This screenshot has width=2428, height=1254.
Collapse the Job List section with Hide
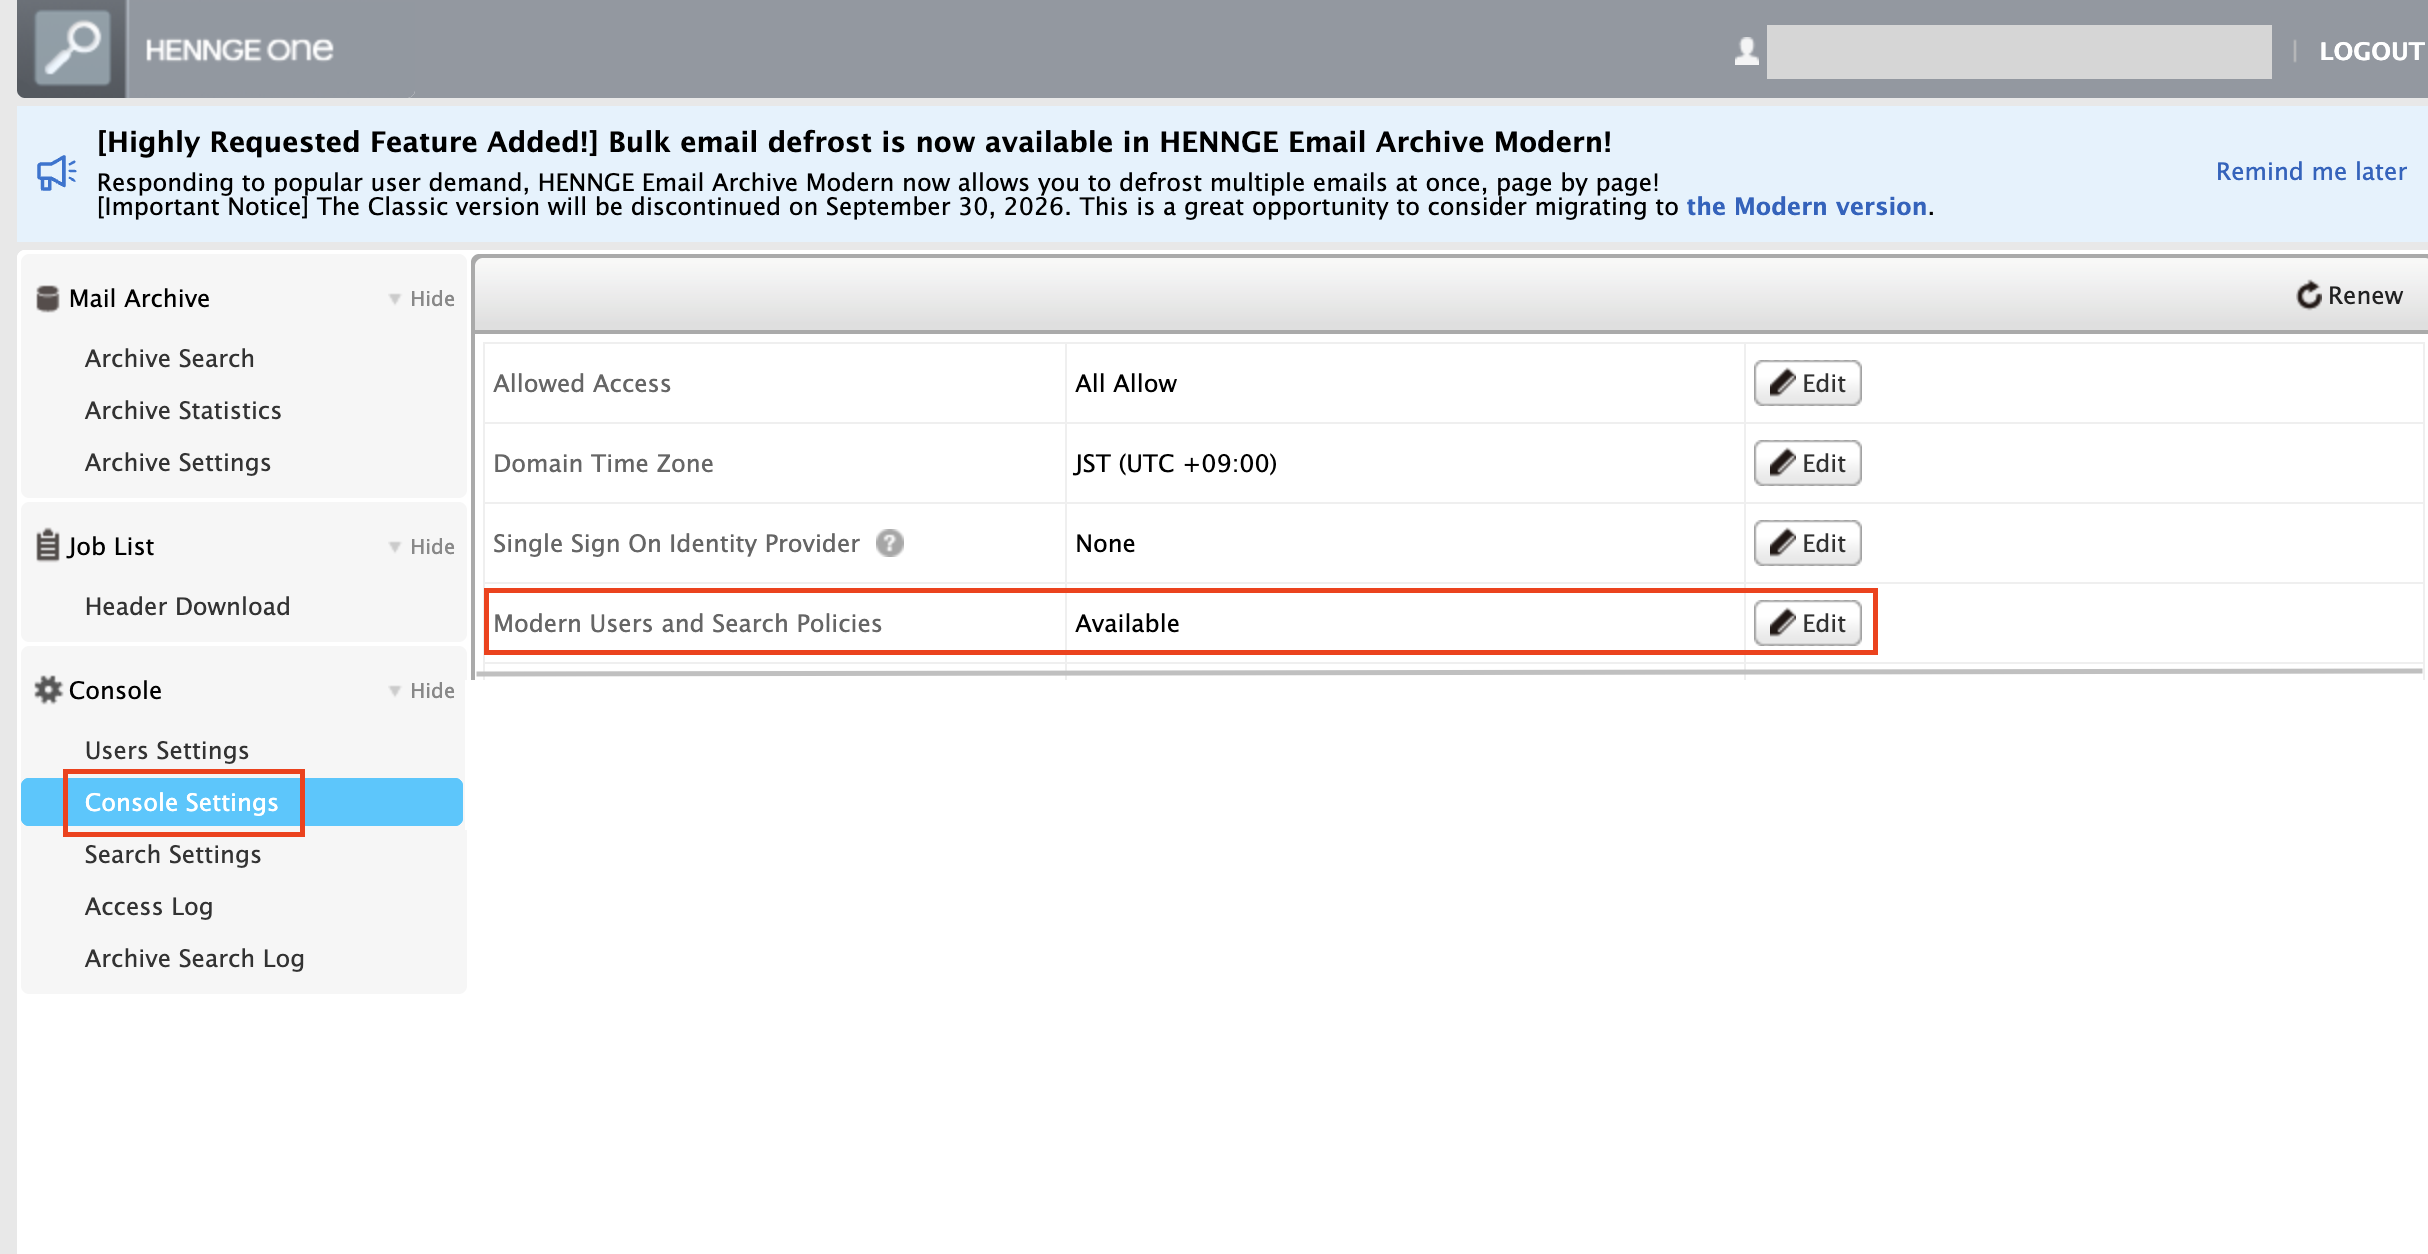tap(422, 546)
